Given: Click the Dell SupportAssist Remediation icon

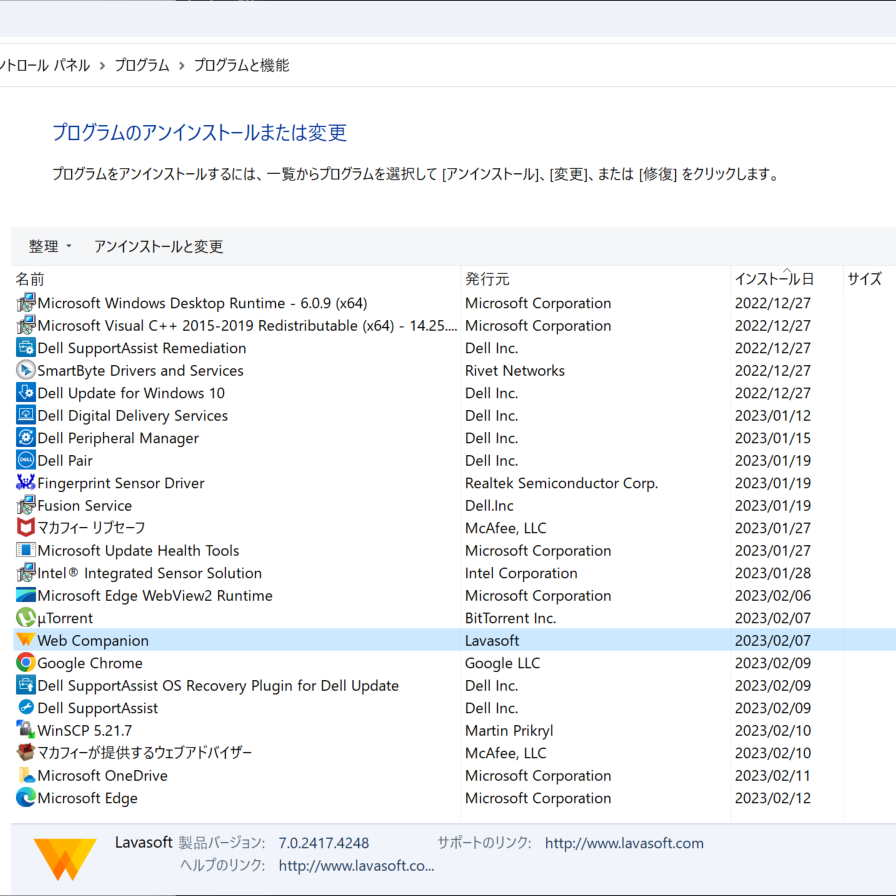Looking at the screenshot, I should coord(26,347).
